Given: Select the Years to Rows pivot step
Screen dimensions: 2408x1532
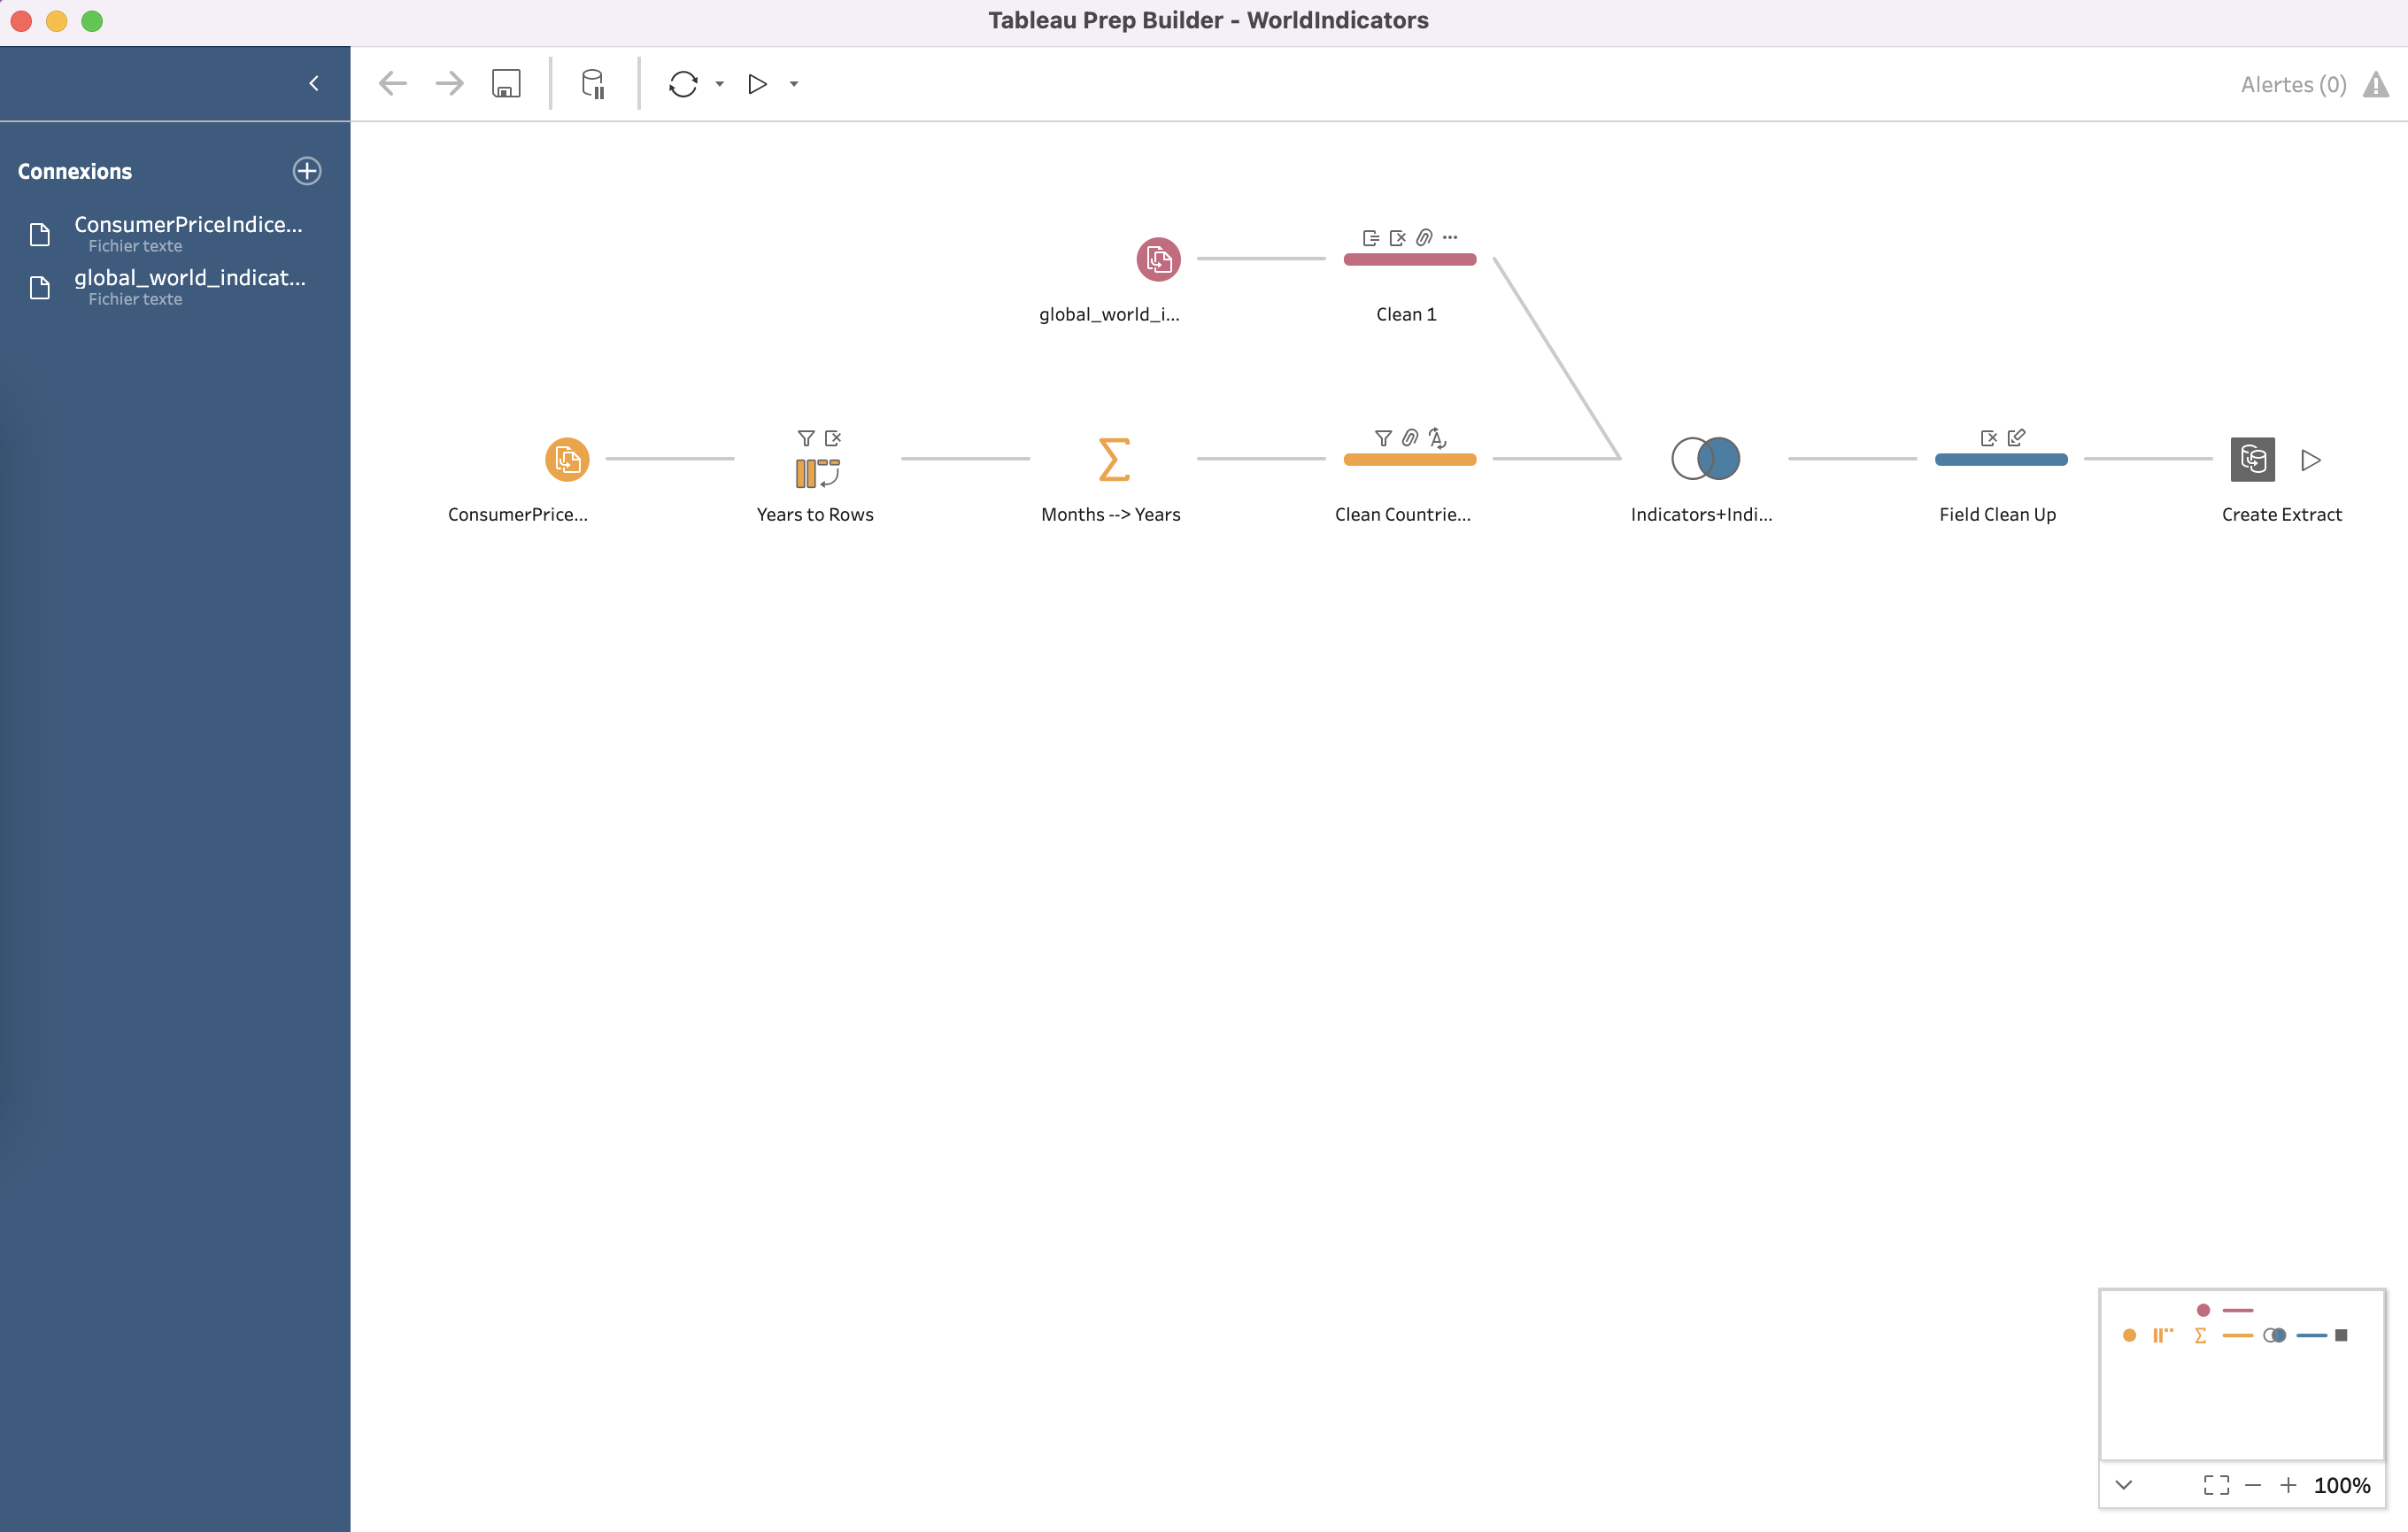Looking at the screenshot, I should click(817, 472).
